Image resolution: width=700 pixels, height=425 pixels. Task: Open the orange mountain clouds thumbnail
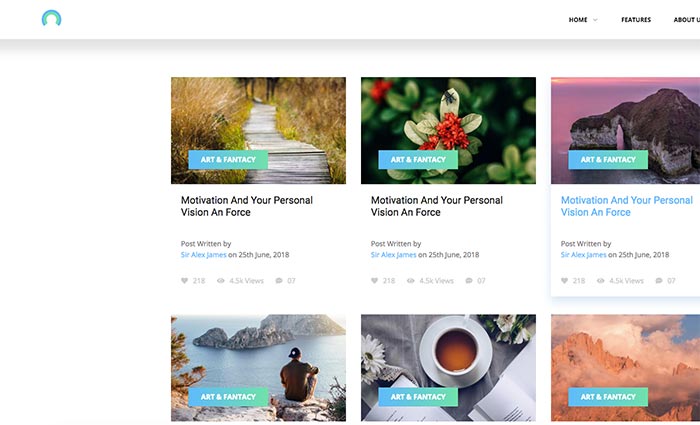coord(625,368)
